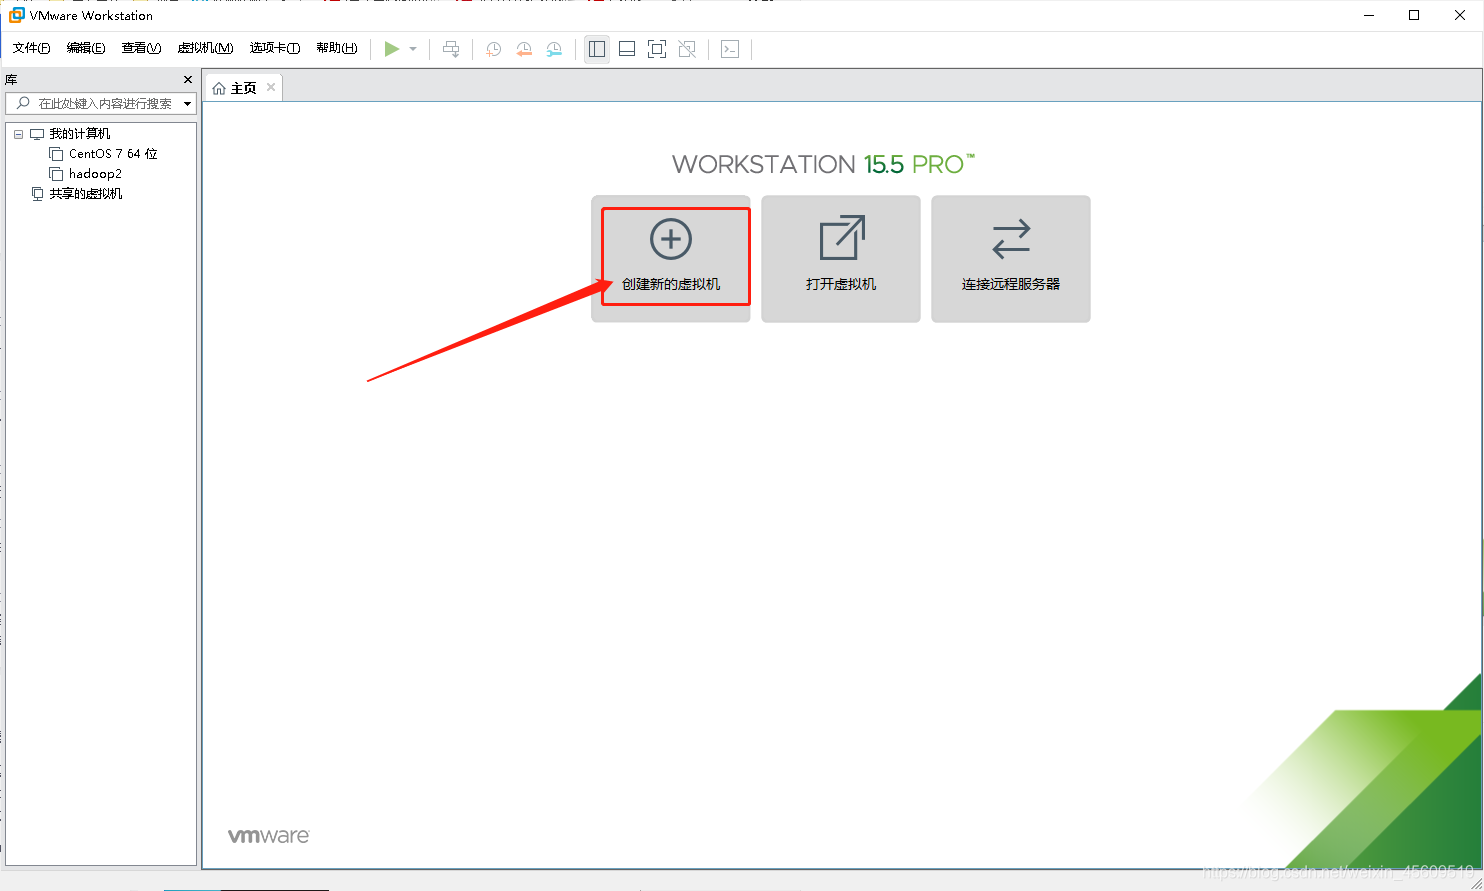
Task: Click Send Ctrl+Alt+Del toolbar icon
Action: coord(451,49)
